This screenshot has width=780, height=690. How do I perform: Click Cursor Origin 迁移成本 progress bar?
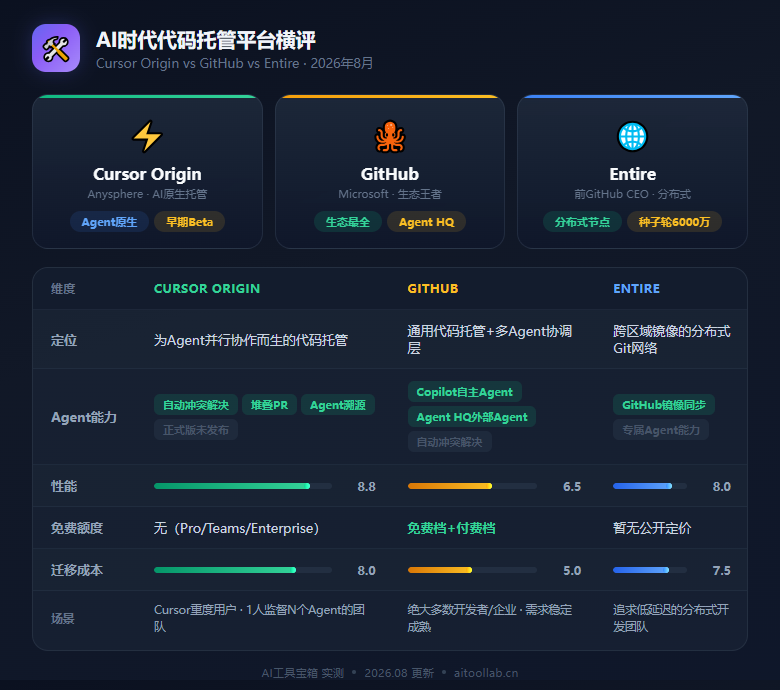(x=243, y=570)
